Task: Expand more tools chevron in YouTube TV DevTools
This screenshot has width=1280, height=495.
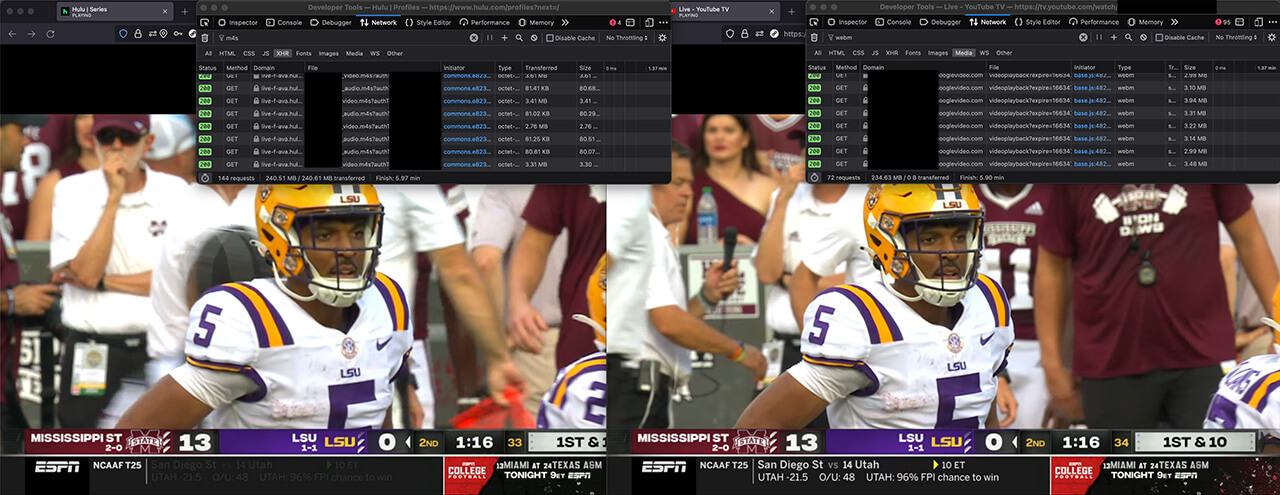Action: [x=1174, y=22]
